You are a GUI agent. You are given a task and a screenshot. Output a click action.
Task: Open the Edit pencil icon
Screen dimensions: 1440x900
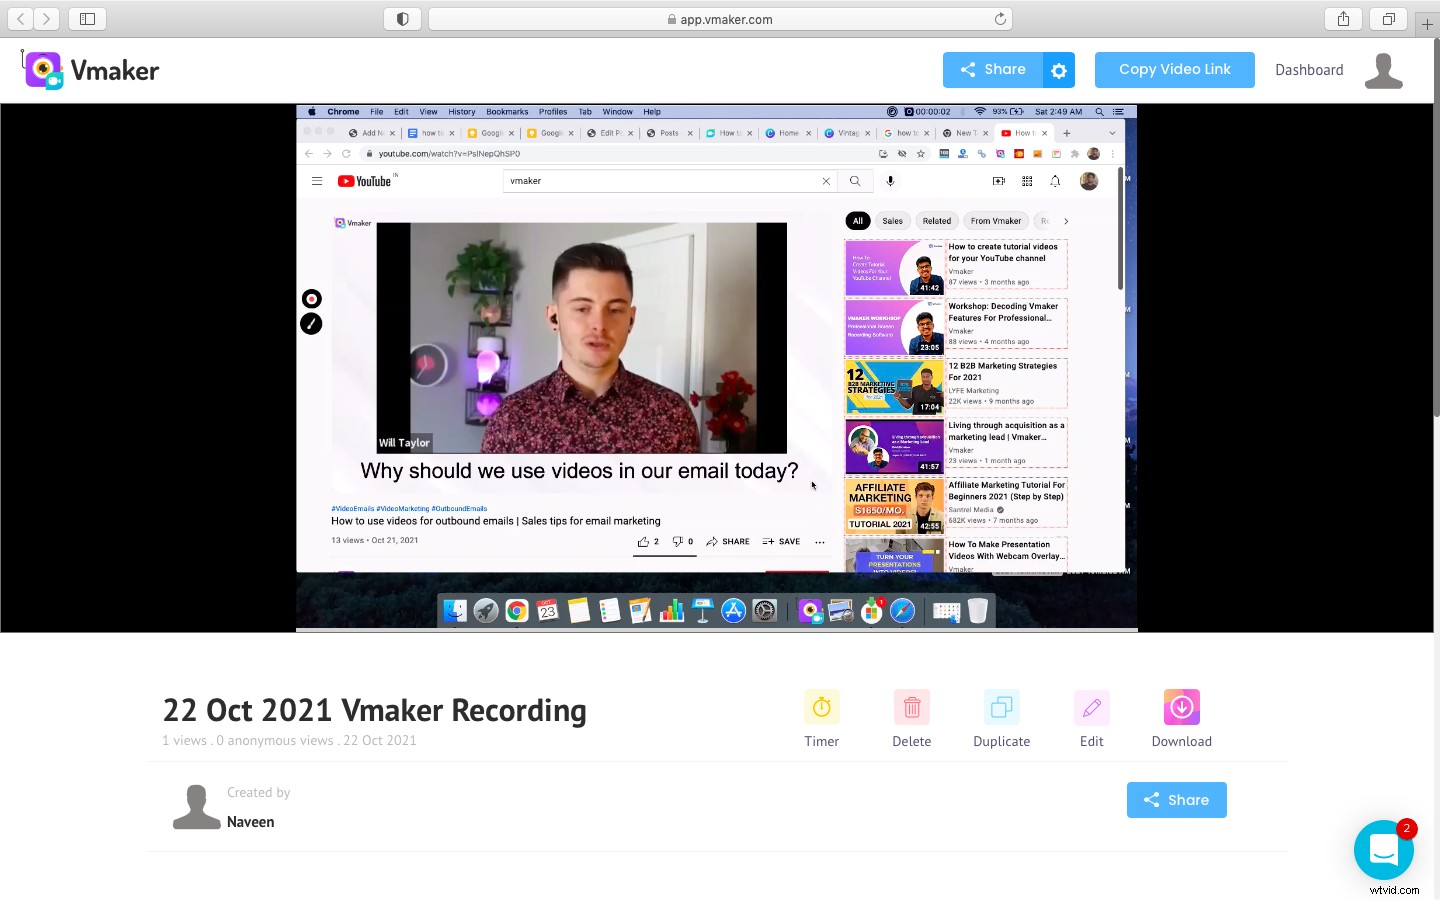pyautogui.click(x=1091, y=707)
